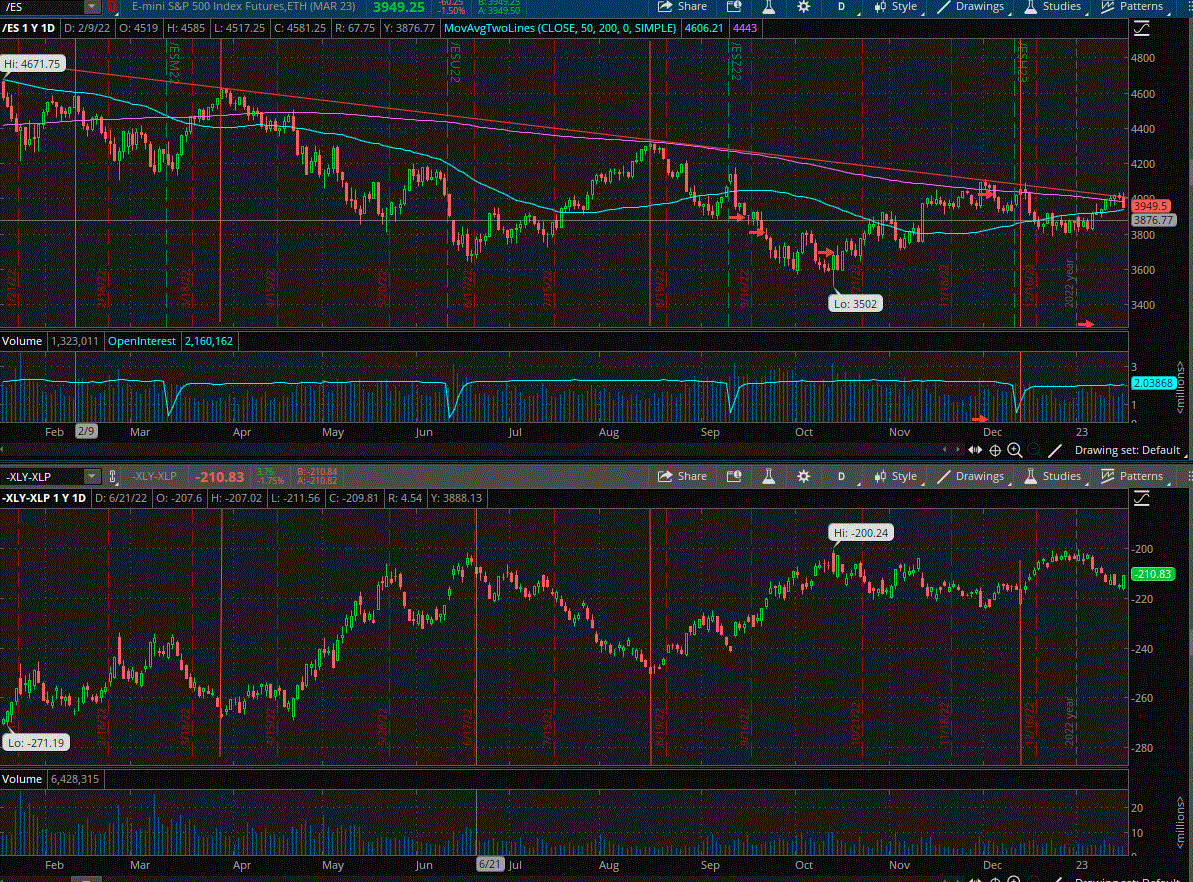The height and width of the screenshot is (882, 1193).
Task: Click the 'Hi: 4671.75' price bubble
Action: (32, 64)
